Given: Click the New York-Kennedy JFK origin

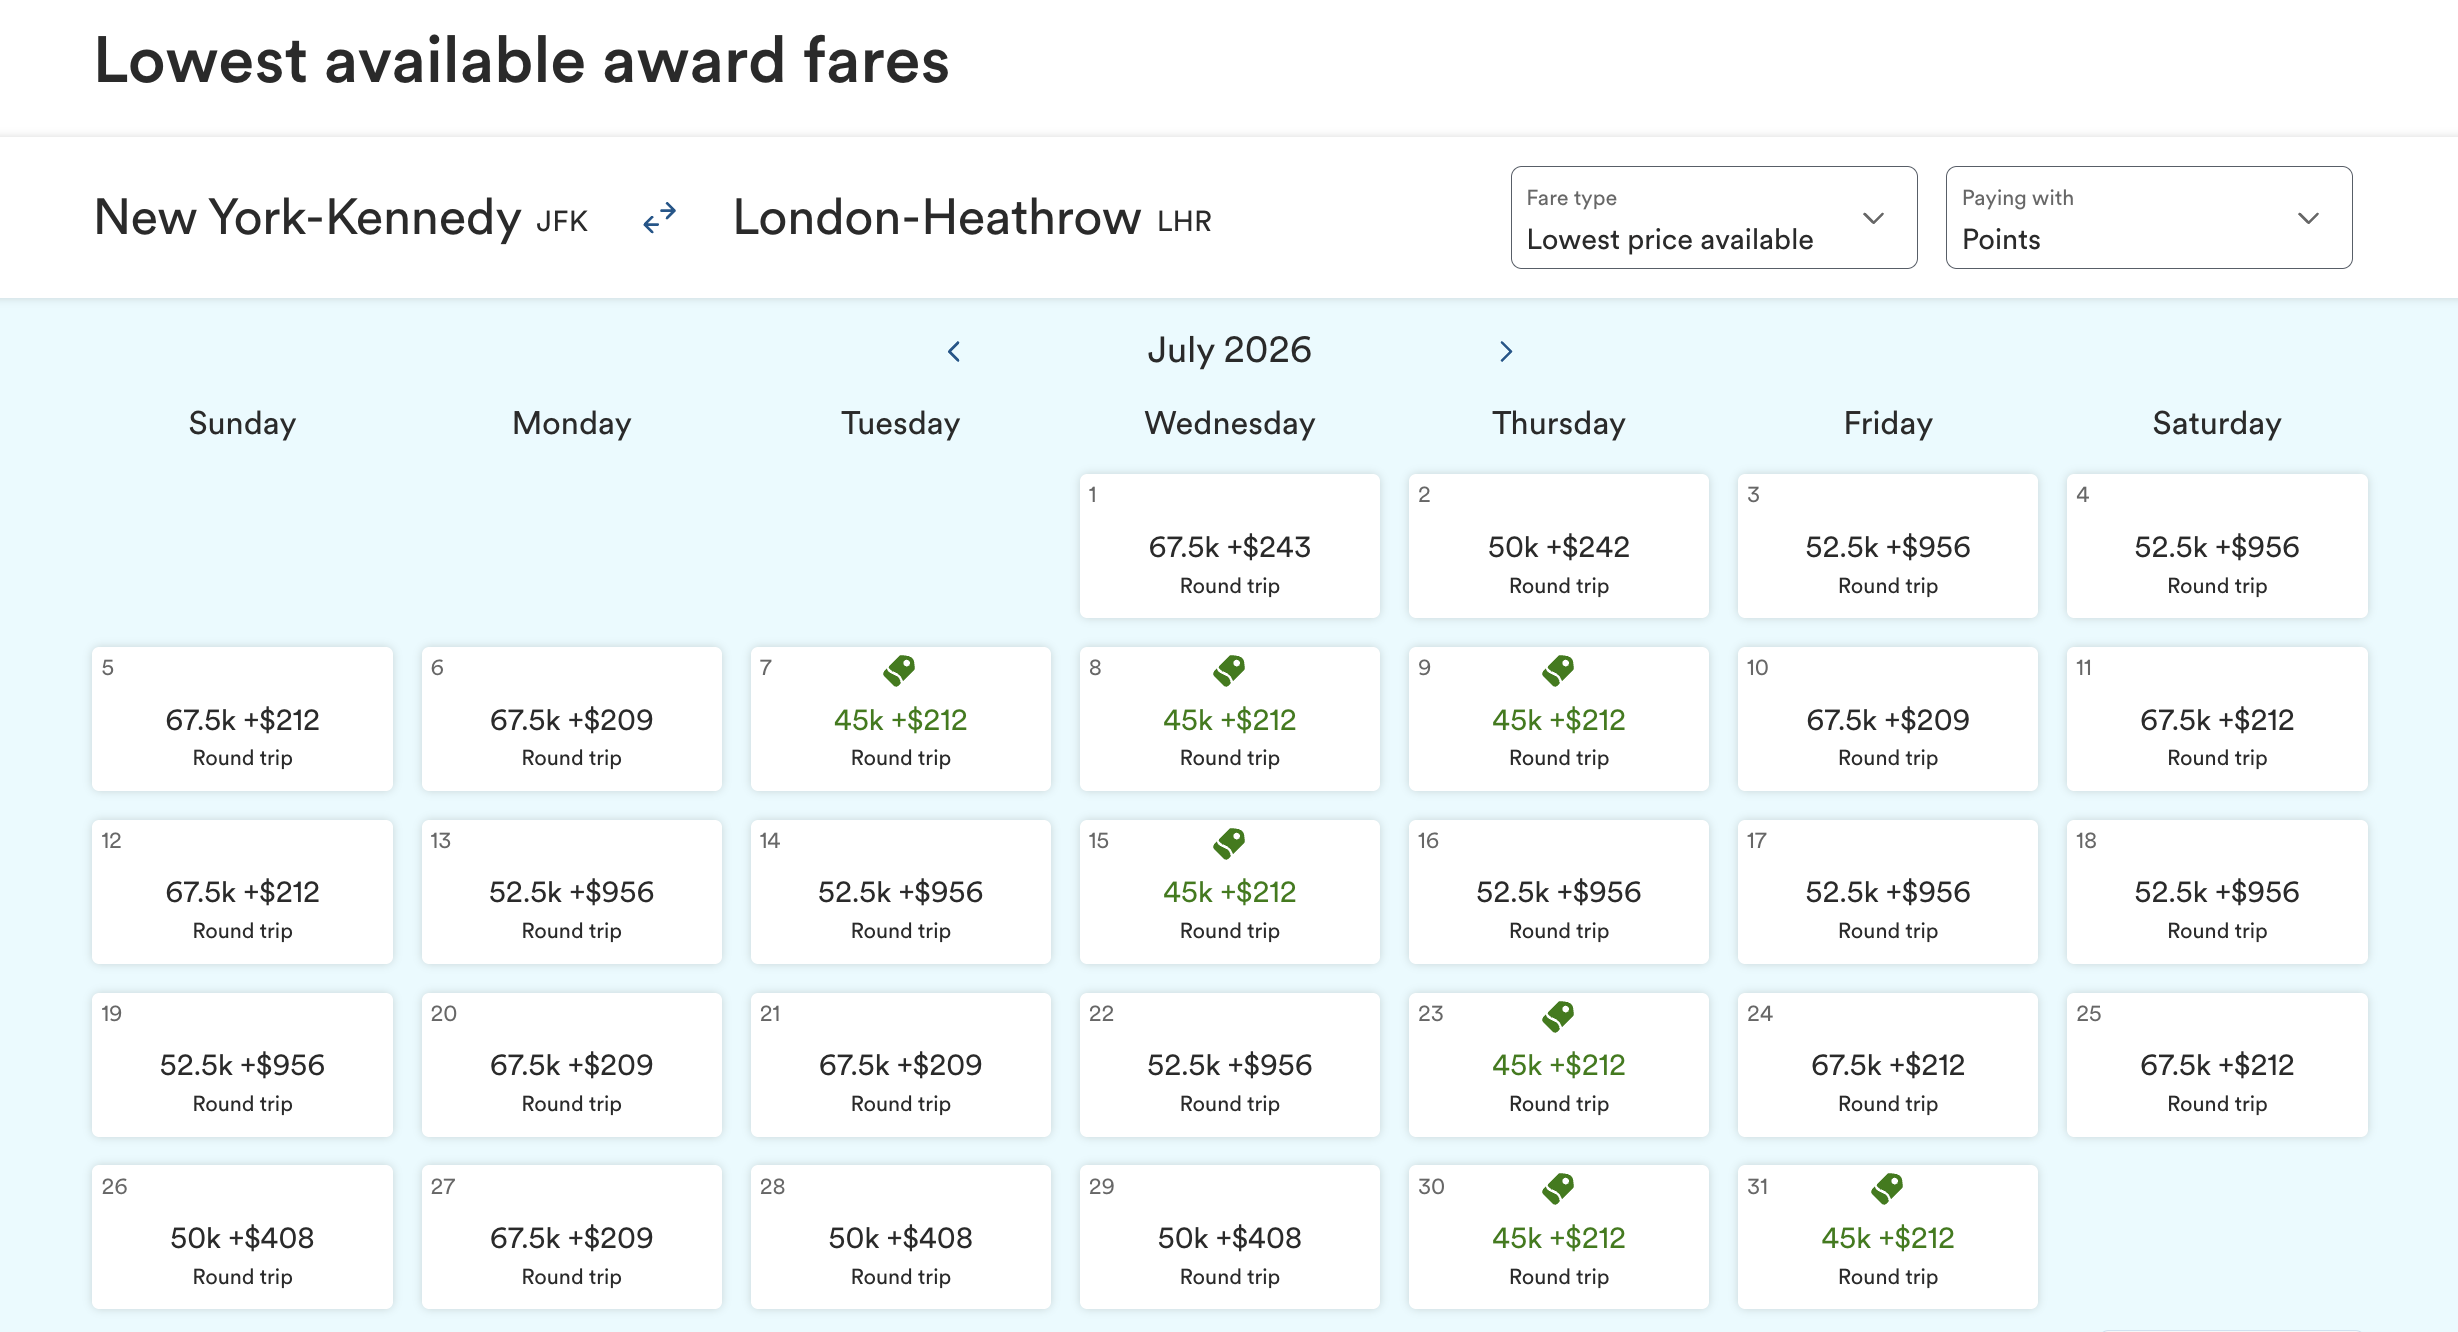Looking at the screenshot, I should (x=340, y=217).
